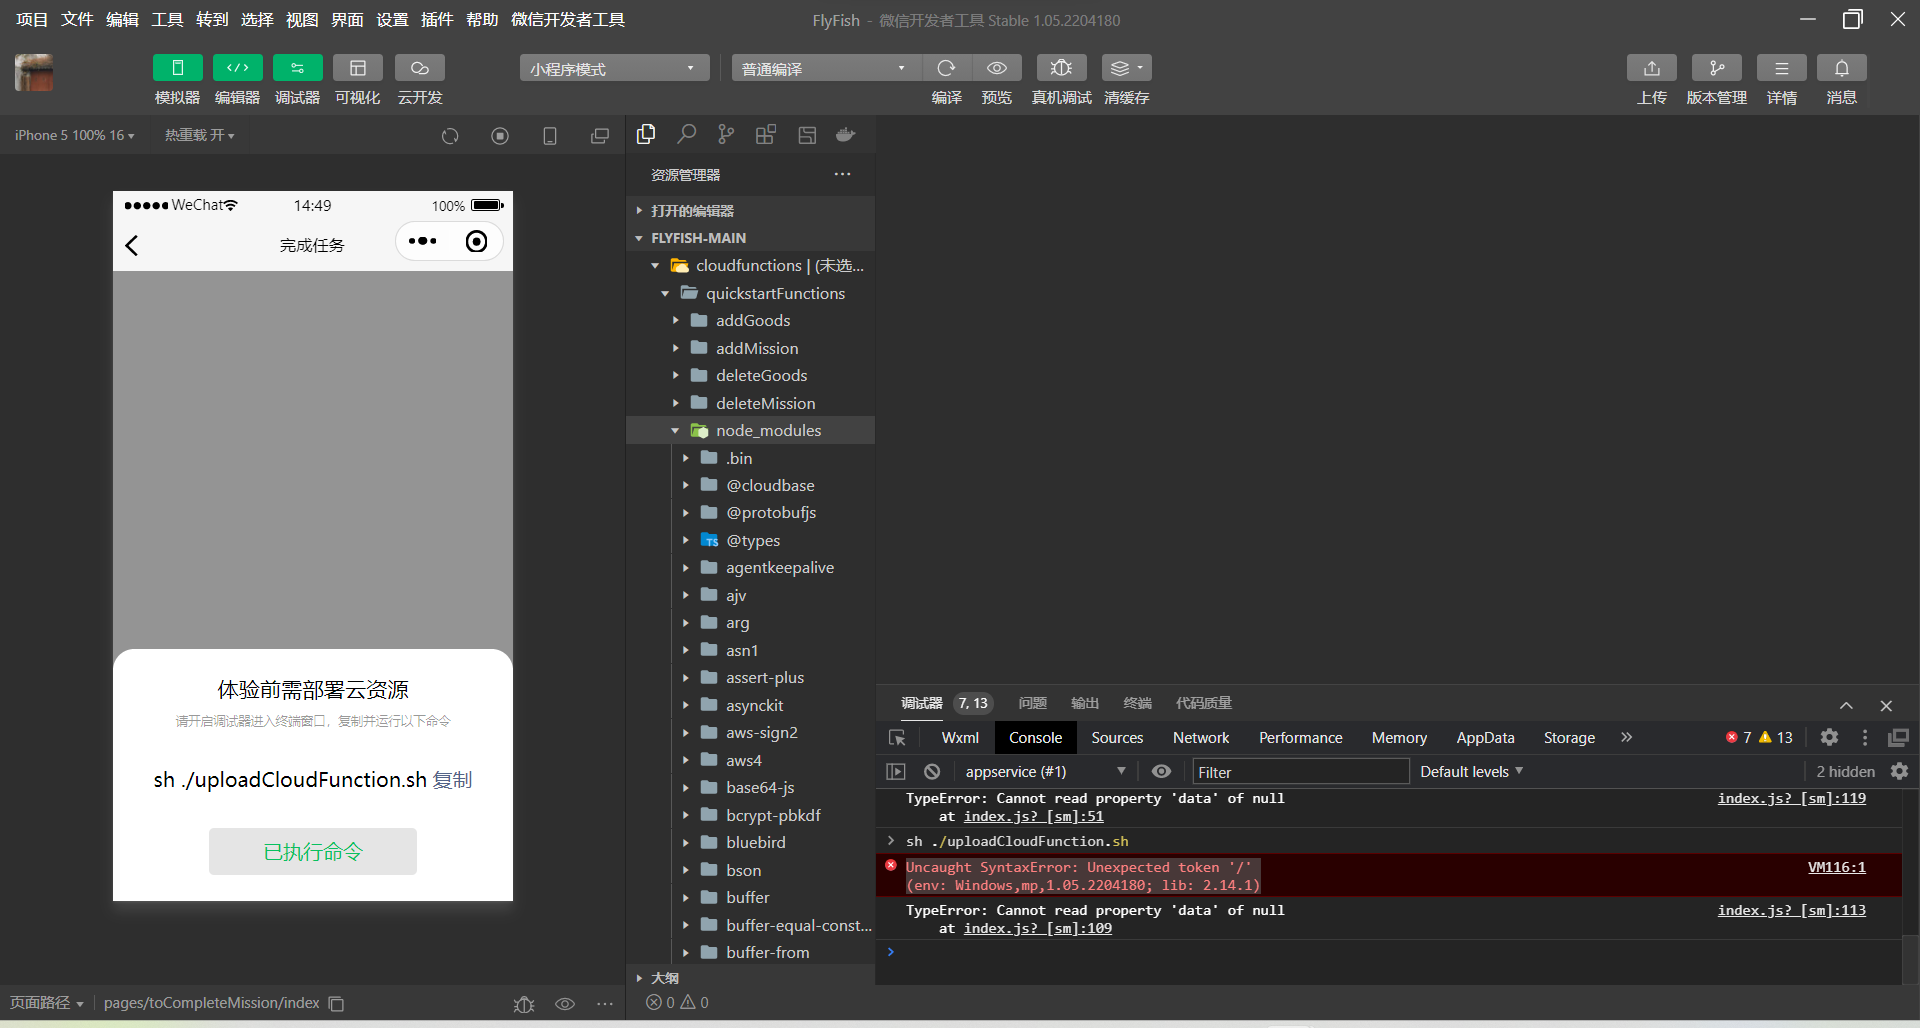The height and width of the screenshot is (1028, 1920).
Task: Show more devtools tabs chevron
Action: tap(1627, 738)
